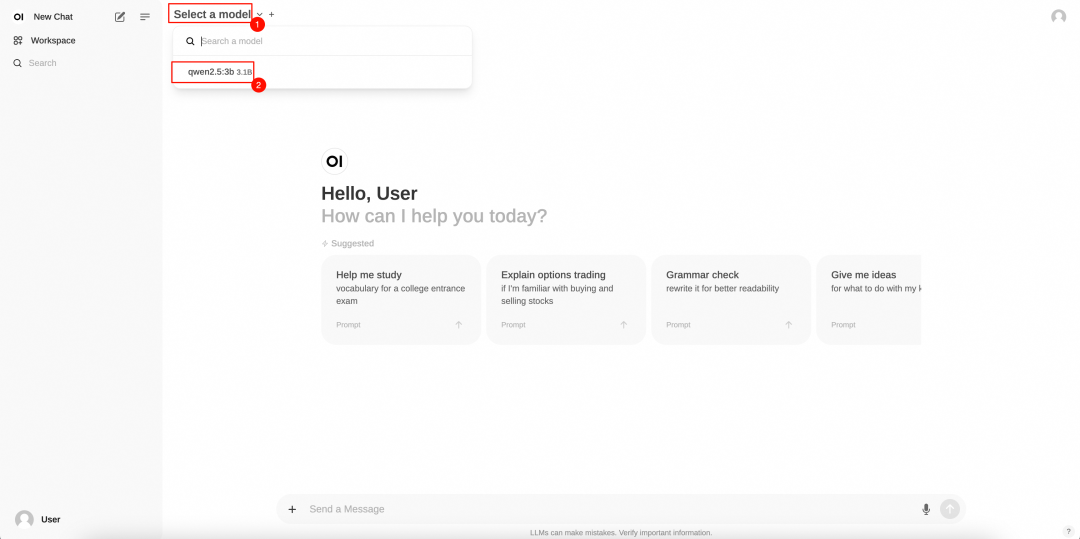Image resolution: width=1080 pixels, height=539 pixels.
Task: Click the microphone voice input icon
Action: point(926,509)
